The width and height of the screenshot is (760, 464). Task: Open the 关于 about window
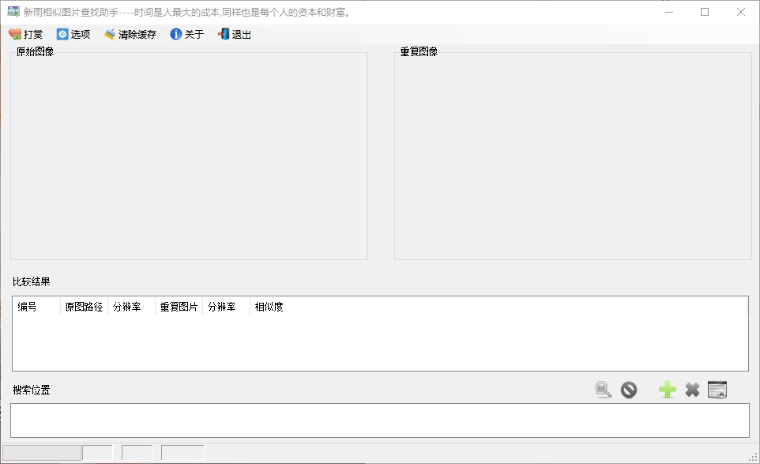tap(187, 34)
